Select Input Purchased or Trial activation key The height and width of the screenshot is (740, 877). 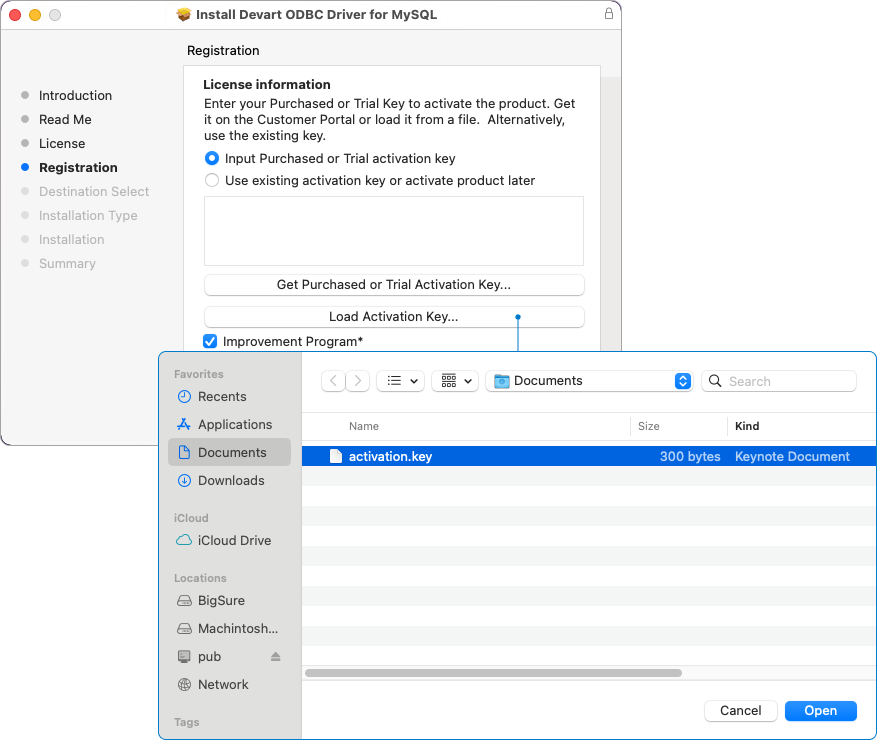coord(211,158)
